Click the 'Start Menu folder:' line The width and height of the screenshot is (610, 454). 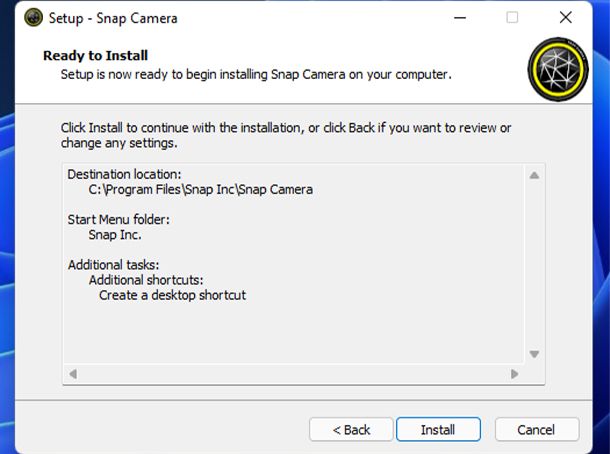coord(119,219)
